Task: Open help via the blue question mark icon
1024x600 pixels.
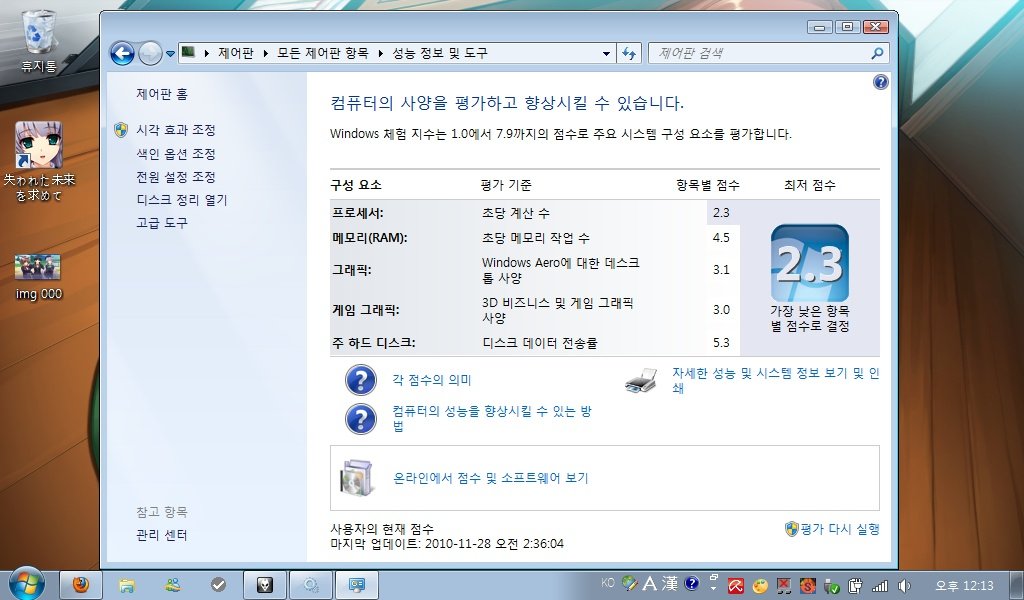Action: (x=881, y=82)
